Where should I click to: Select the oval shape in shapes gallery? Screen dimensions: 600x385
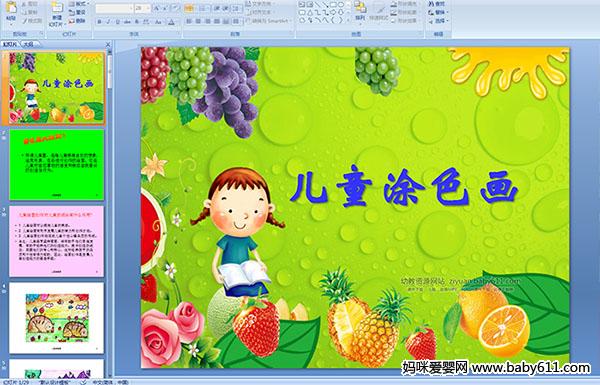pyautogui.click(x=342, y=4)
